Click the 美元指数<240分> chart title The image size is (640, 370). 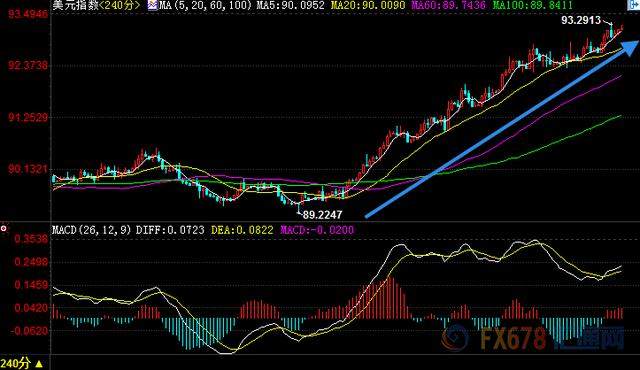(96, 5)
